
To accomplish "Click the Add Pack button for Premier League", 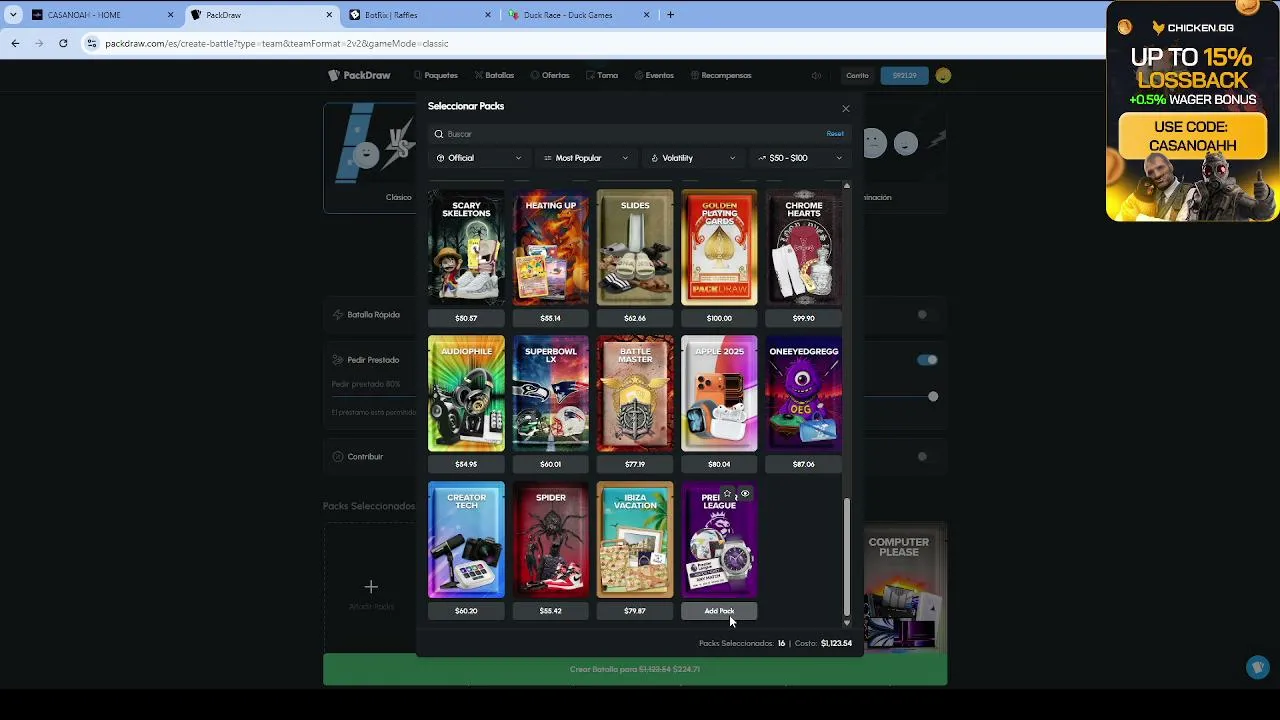I will pyautogui.click(x=719, y=611).
